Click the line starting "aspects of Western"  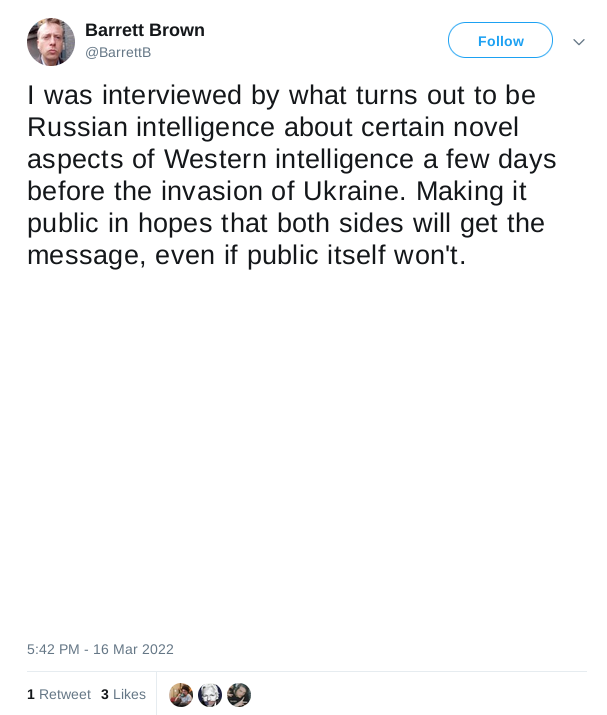click(x=291, y=159)
